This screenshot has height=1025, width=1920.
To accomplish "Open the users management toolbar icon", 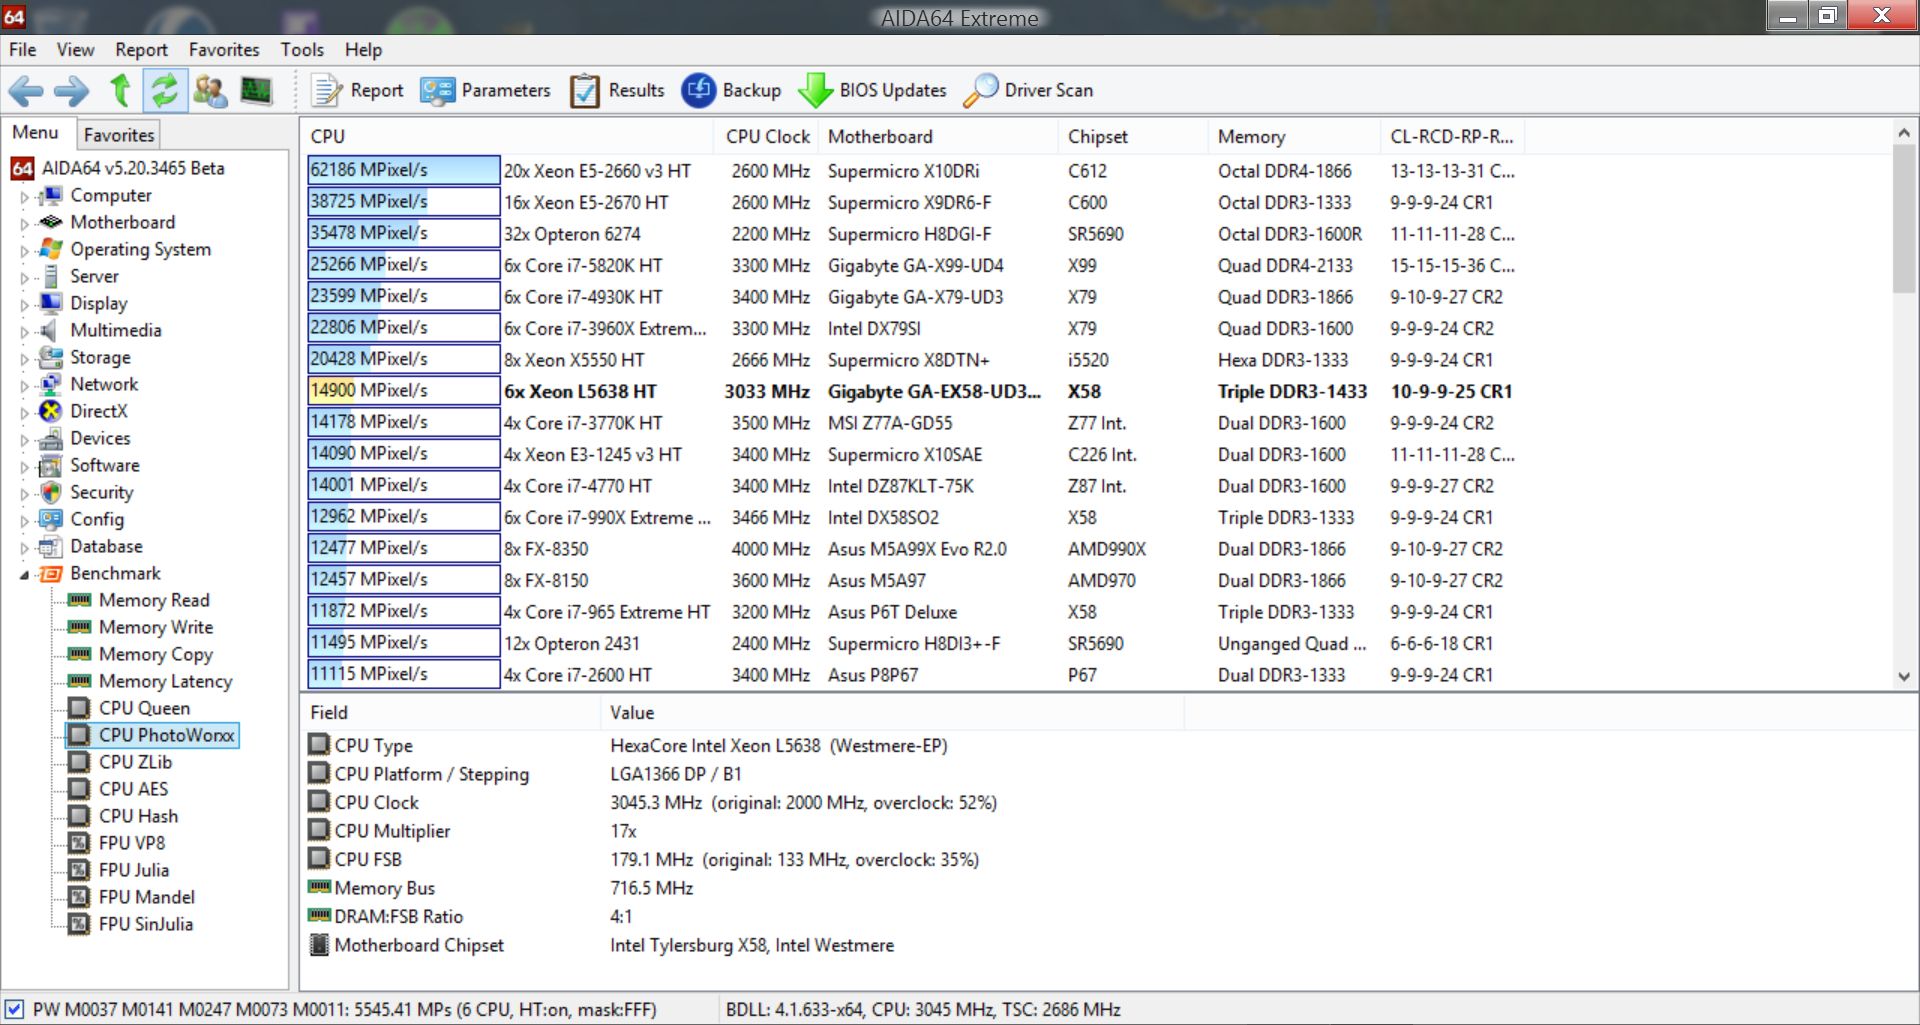I will click(210, 91).
